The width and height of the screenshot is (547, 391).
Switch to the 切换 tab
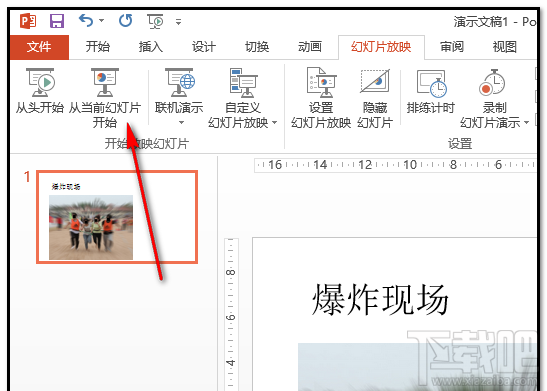pyautogui.click(x=257, y=47)
